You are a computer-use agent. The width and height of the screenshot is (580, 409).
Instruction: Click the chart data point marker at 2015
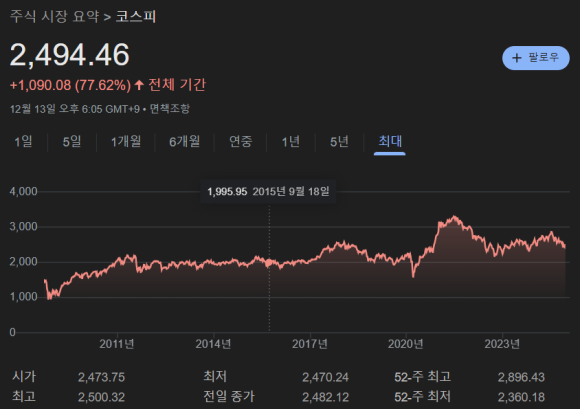point(269,263)
